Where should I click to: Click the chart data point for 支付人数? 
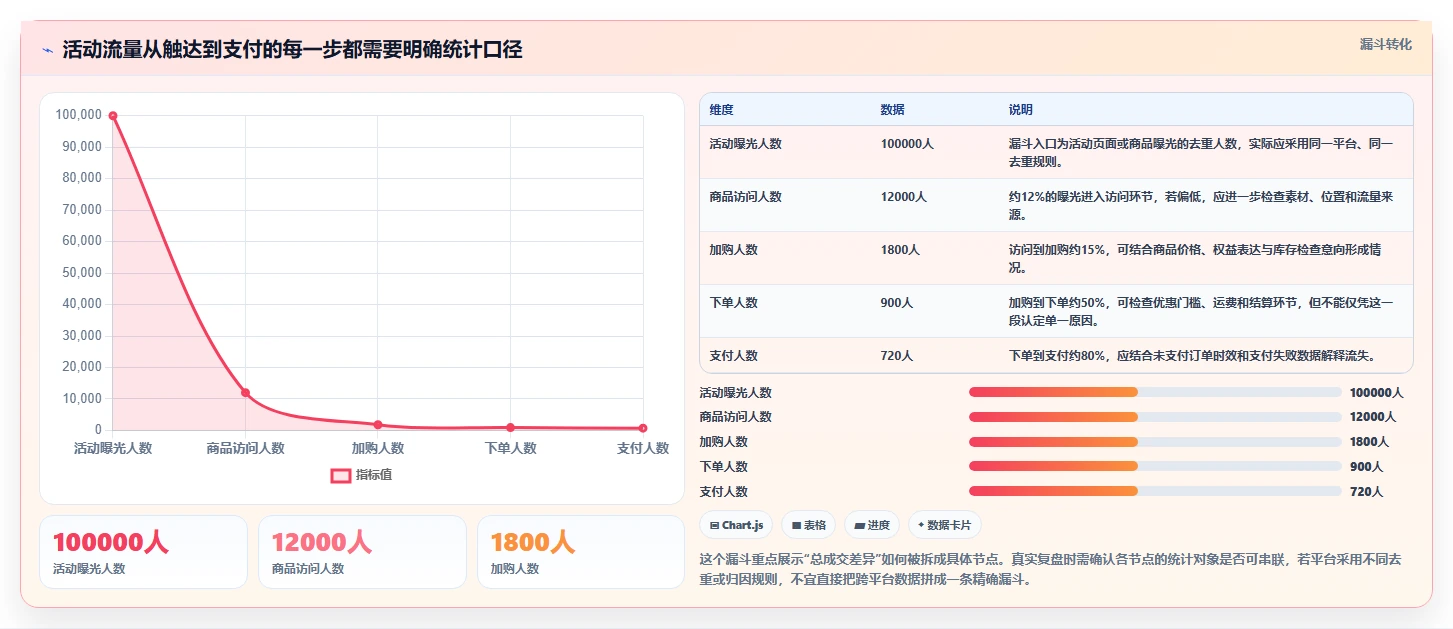[x=643, y=428]
